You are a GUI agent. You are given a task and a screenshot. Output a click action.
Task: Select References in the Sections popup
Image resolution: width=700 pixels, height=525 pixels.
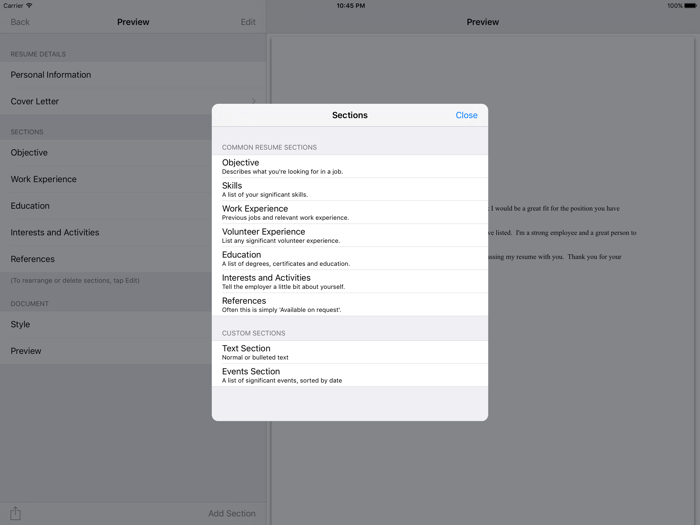pyautogui.click(x=350, y=304)
